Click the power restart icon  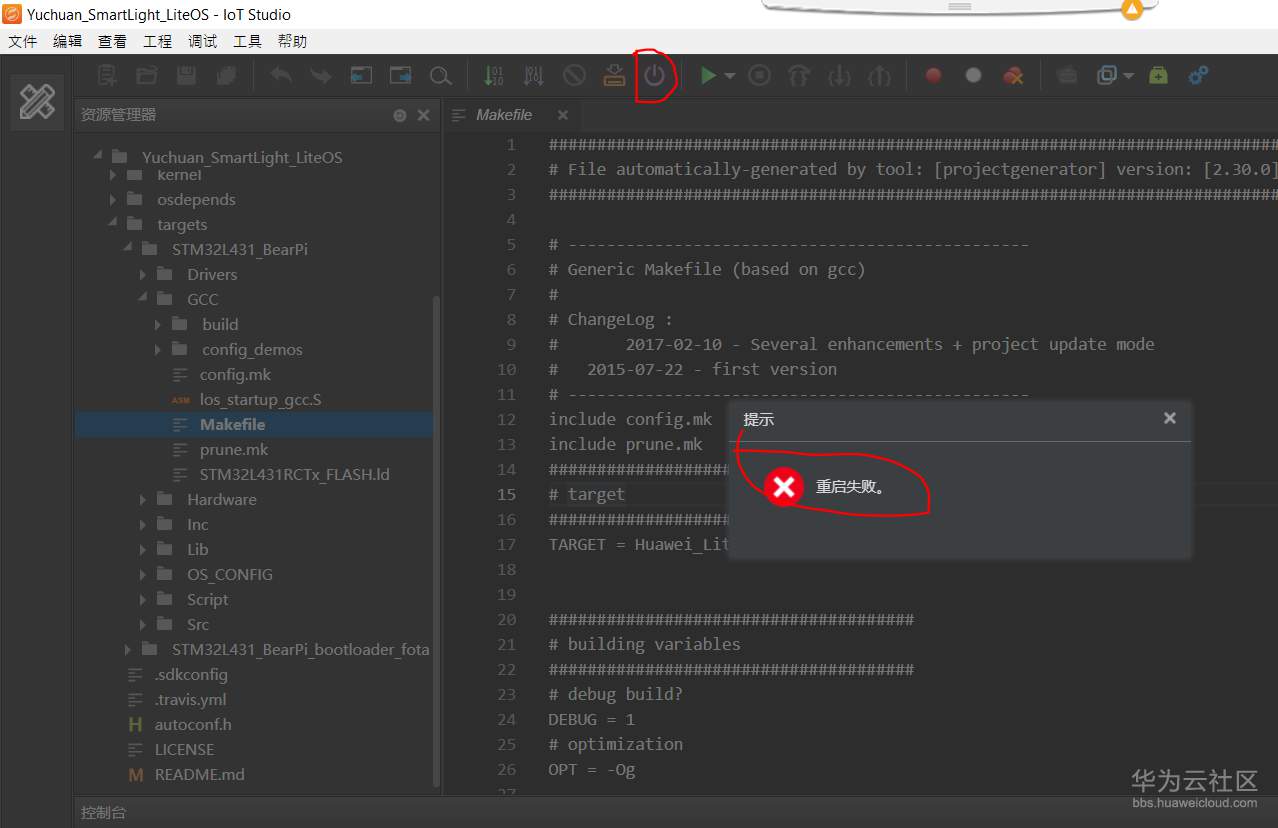click(654, 75)
